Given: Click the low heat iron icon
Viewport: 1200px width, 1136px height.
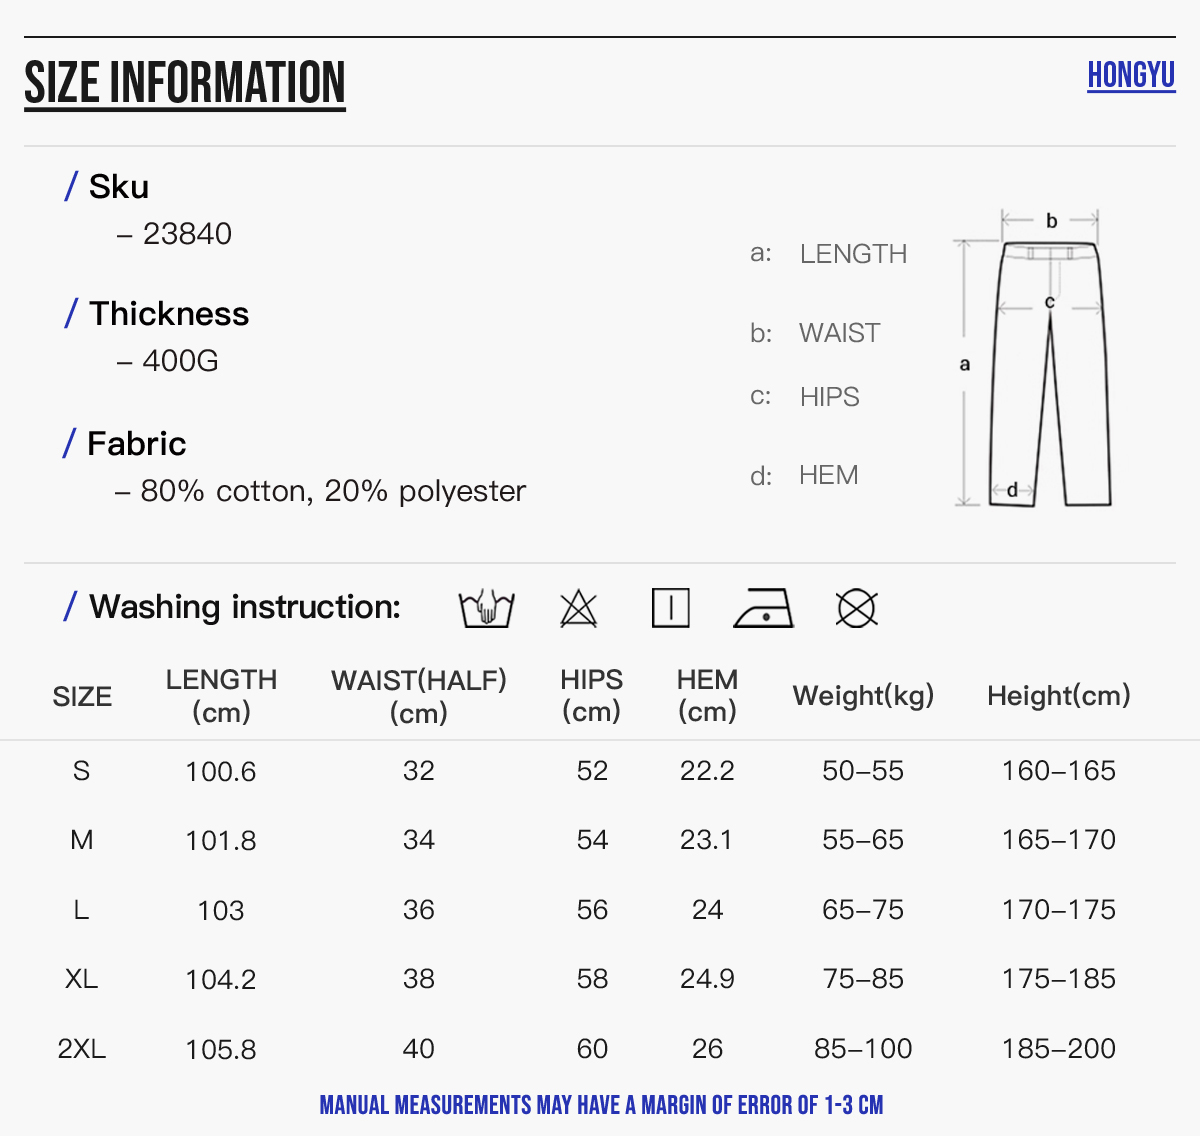Looking at the screenshot, I should click(x=763, y=608).
